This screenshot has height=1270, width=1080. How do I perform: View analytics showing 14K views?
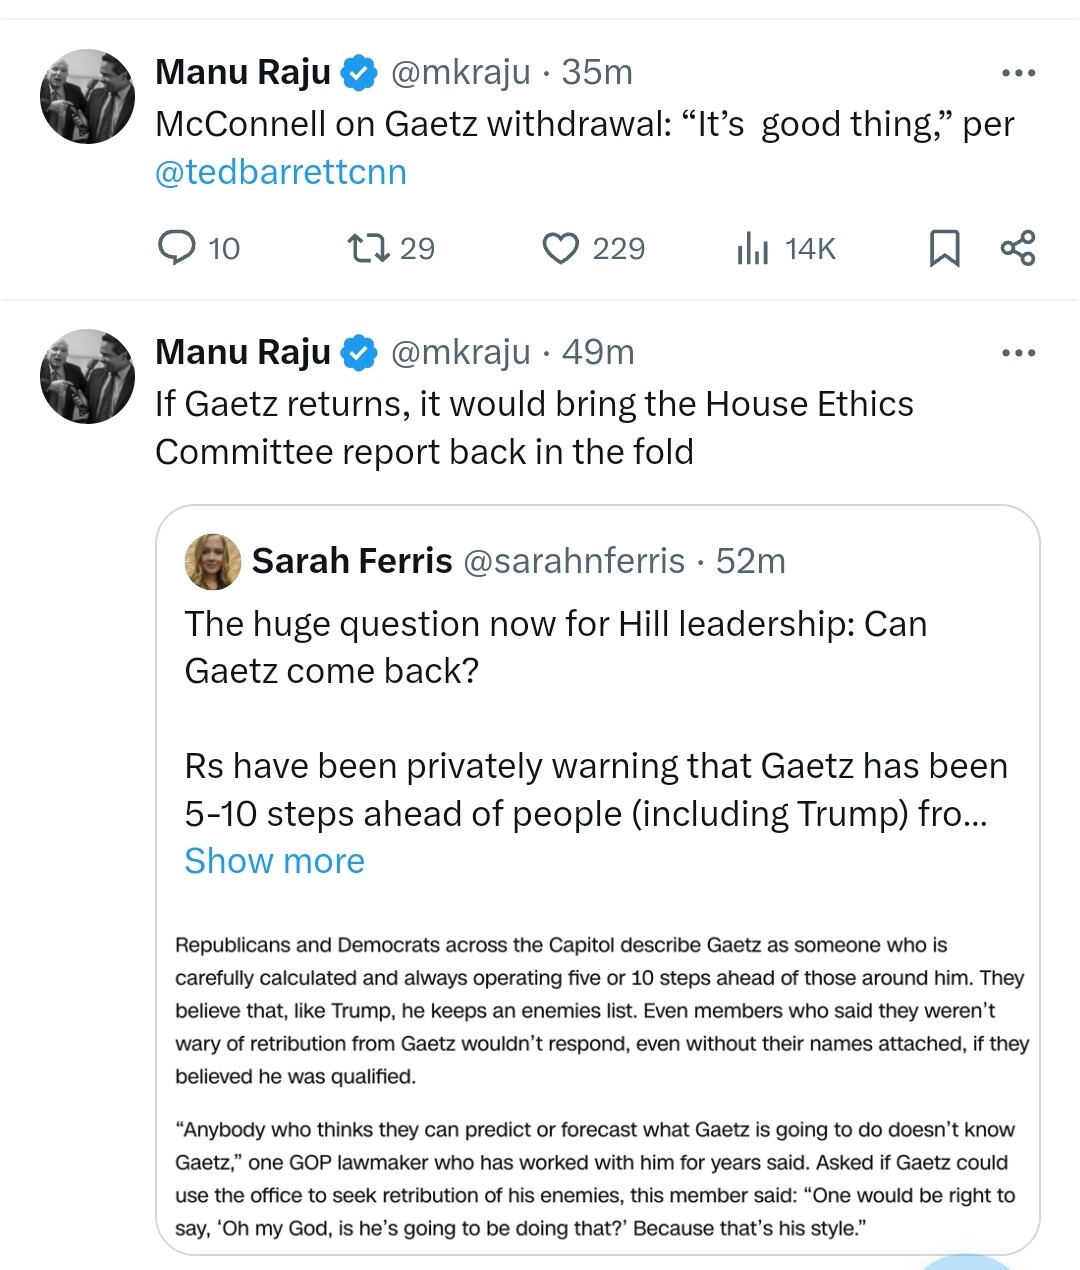[752, 248]
